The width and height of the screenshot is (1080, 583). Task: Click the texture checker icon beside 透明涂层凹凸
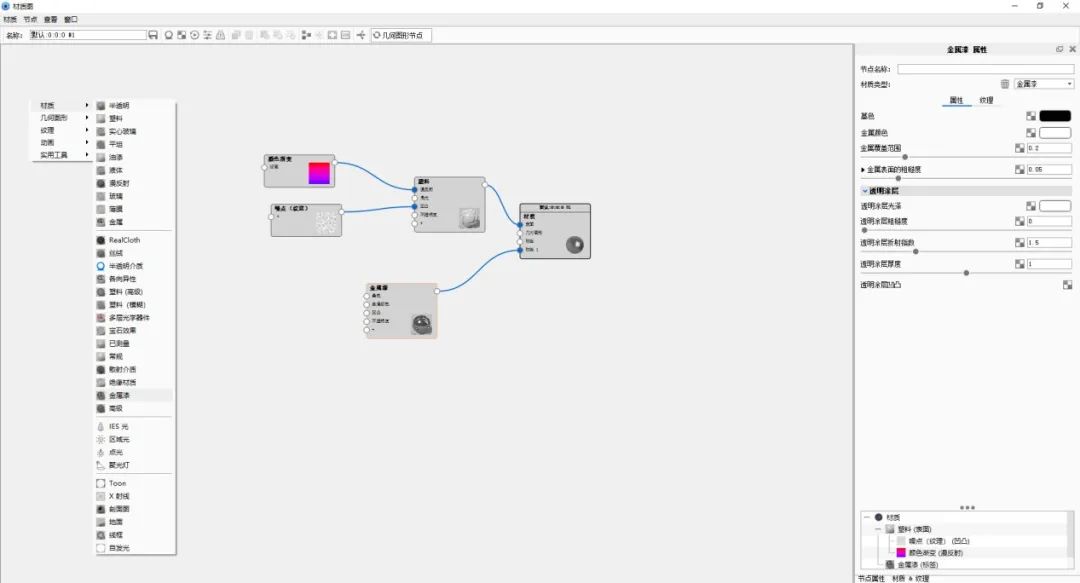(1067, 285)
